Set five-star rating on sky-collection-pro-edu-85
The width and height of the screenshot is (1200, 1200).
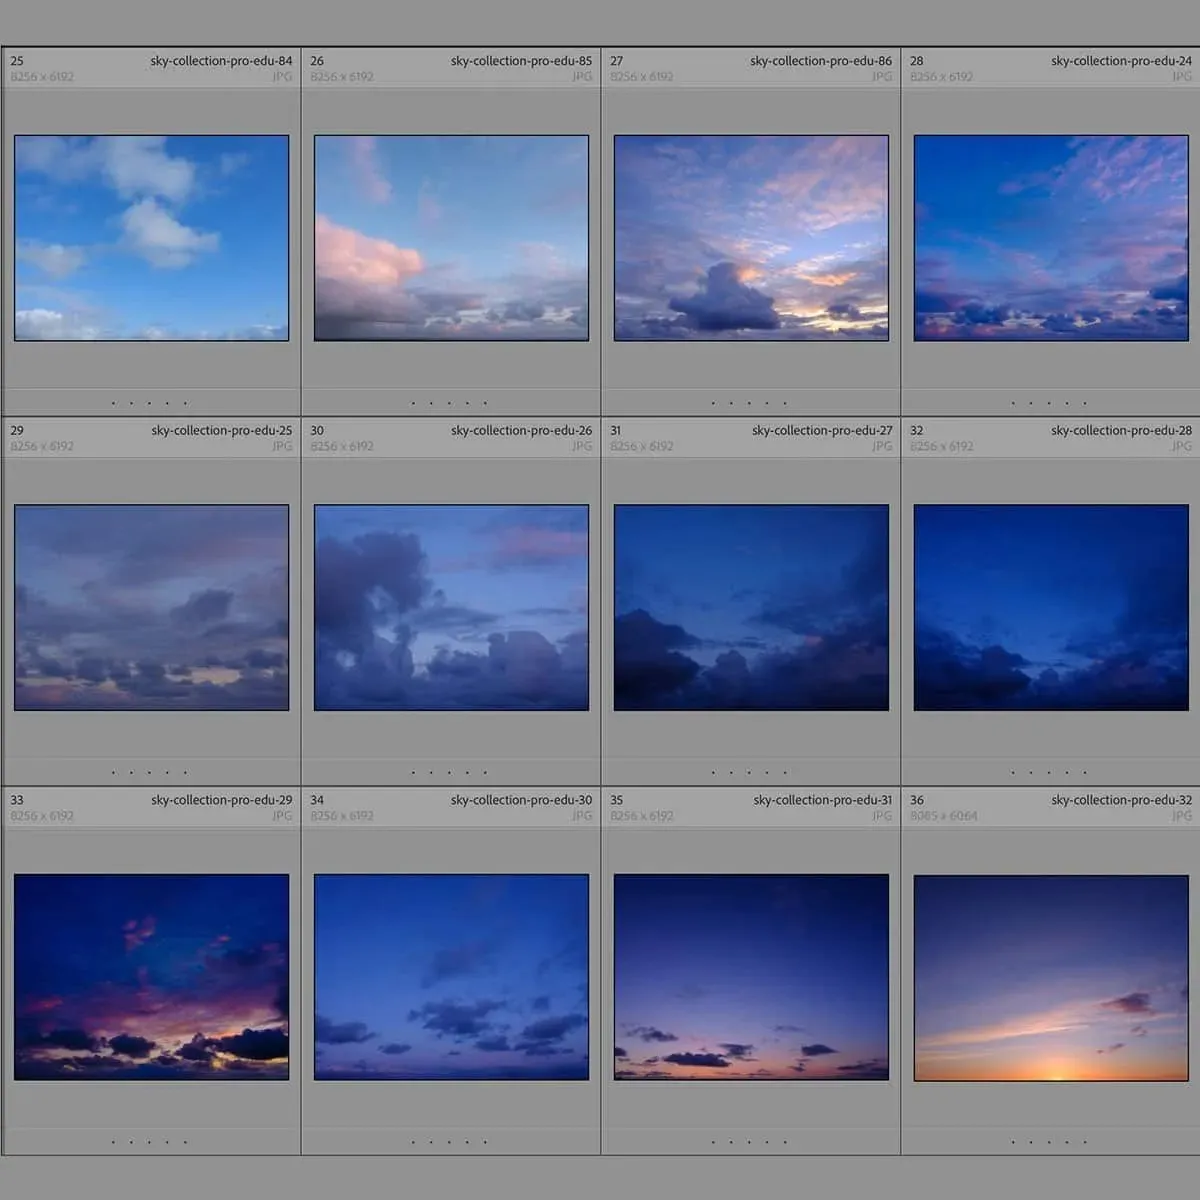point(486,403)
